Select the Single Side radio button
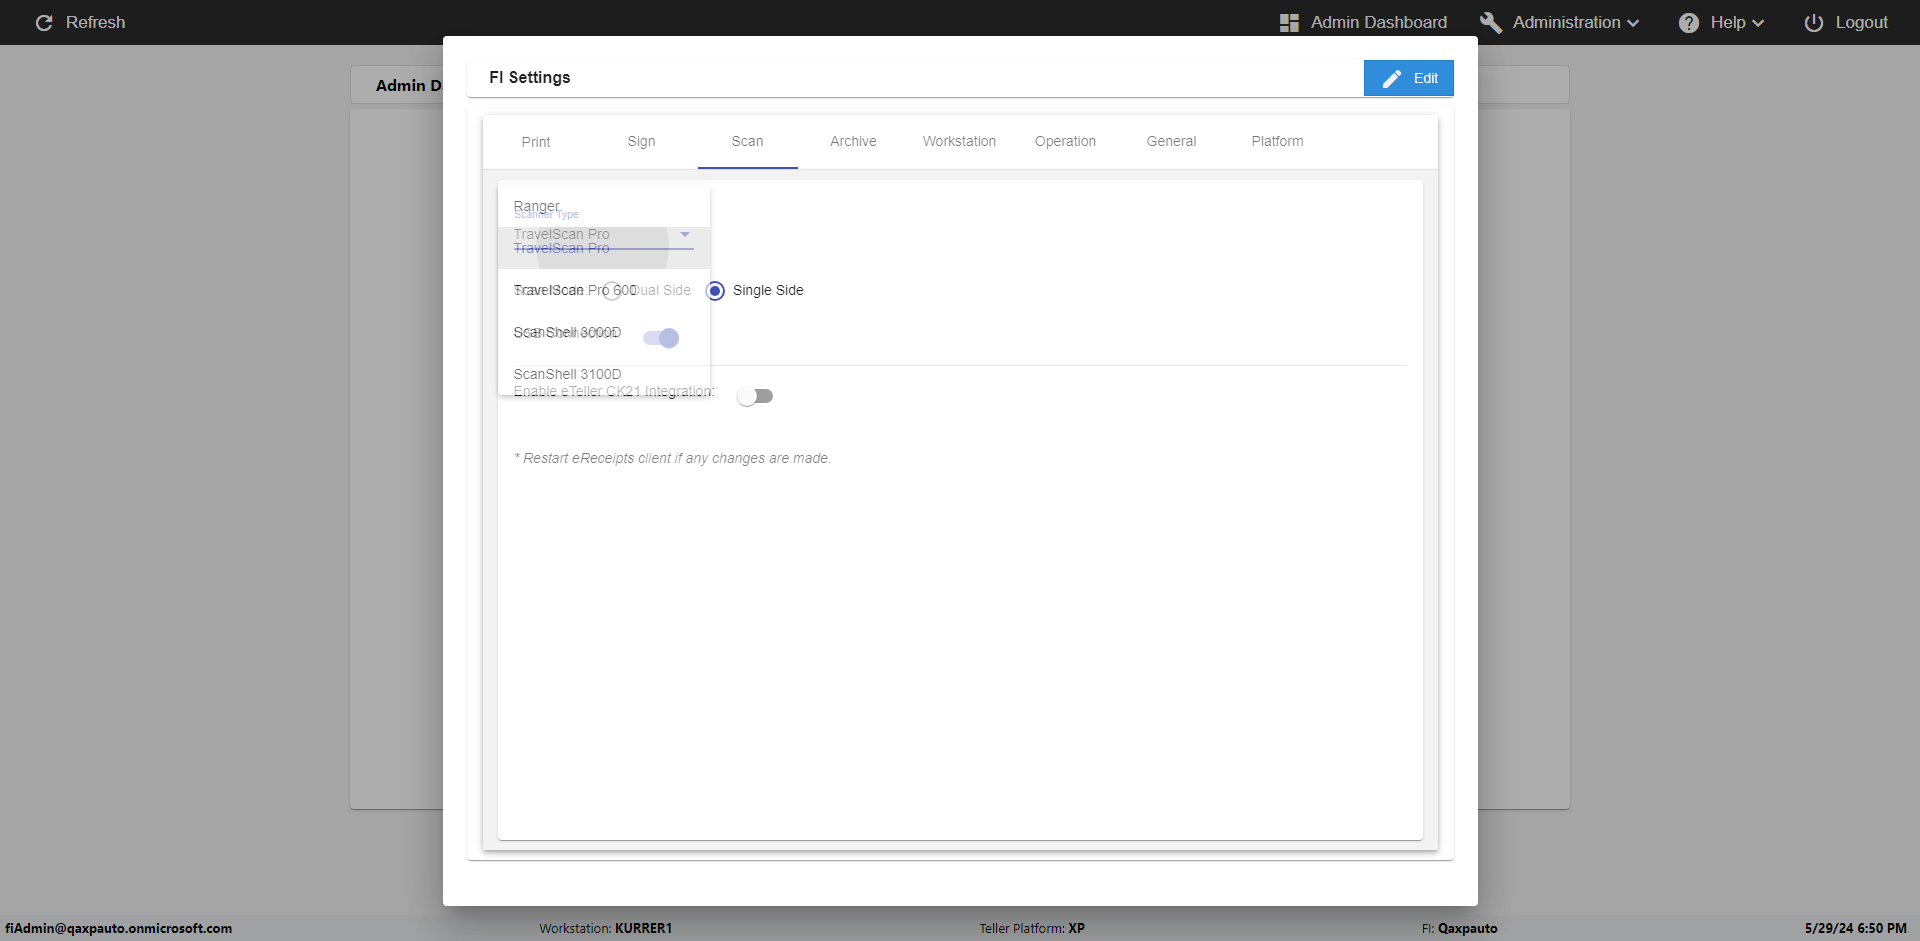 pos(715,291)
